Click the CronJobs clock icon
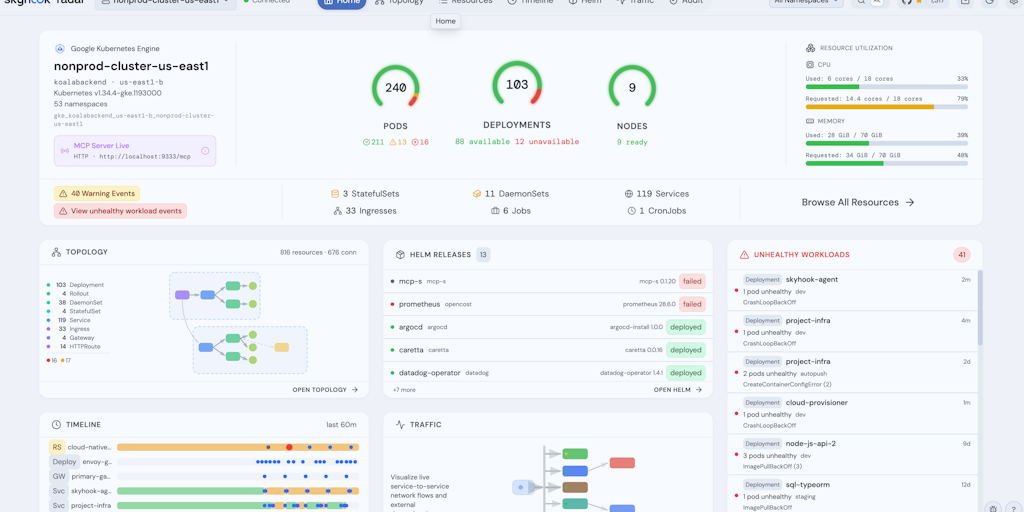The image size is (1024, 512). click(x=632, y=211)
